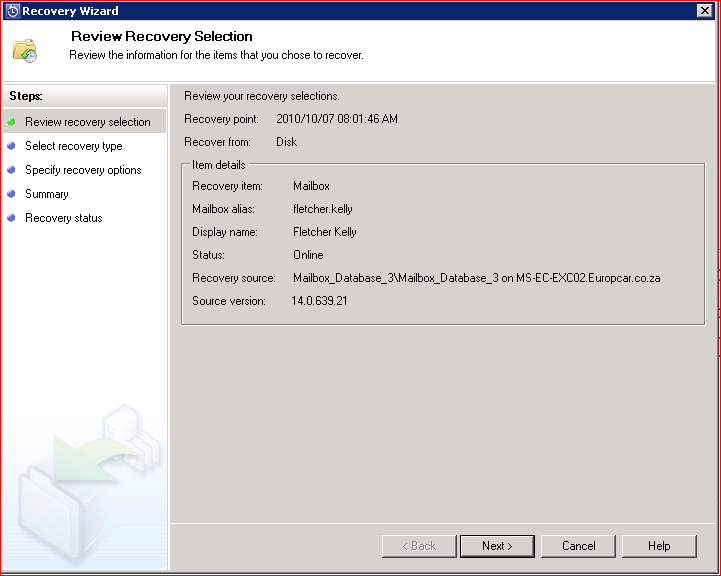This screenshot has width=721, height=576.
Task: Open Help for this wizard
Action: (659, 546)
